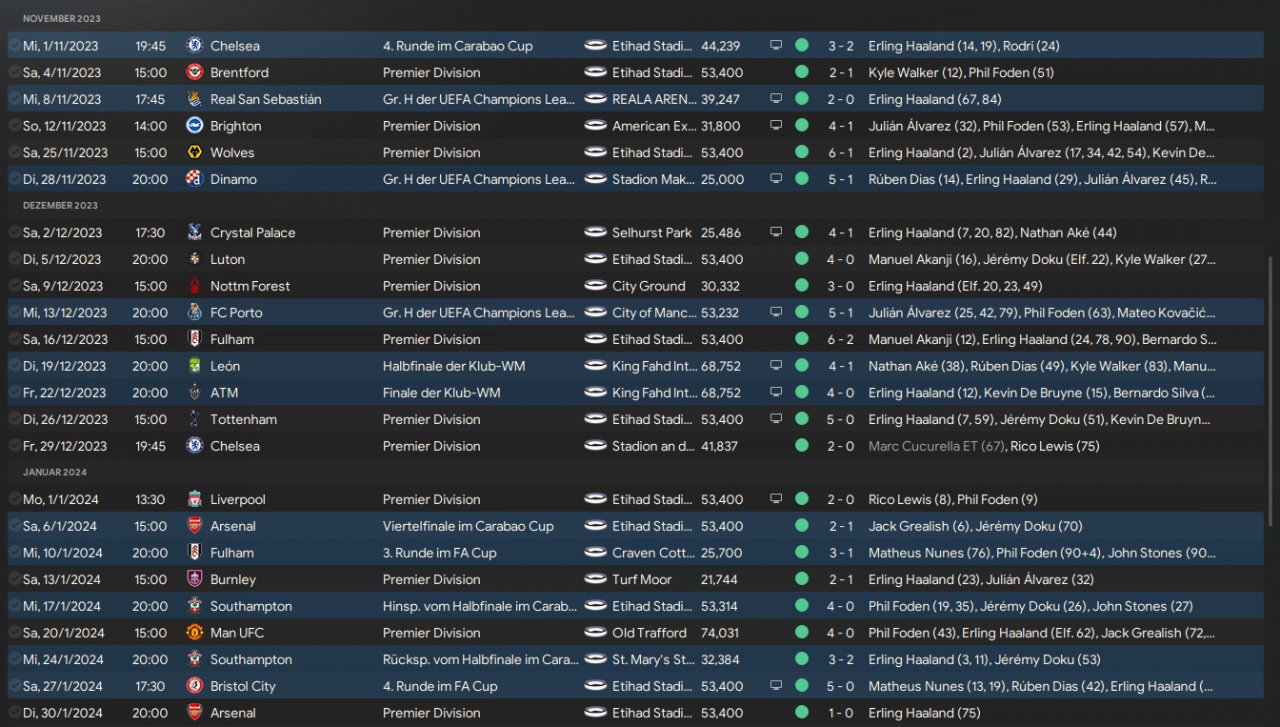Screen dimensions: 1280x727
Task: Click the TV broadcast icon for Real San Sebastián match
Action: tap(776, 99)
